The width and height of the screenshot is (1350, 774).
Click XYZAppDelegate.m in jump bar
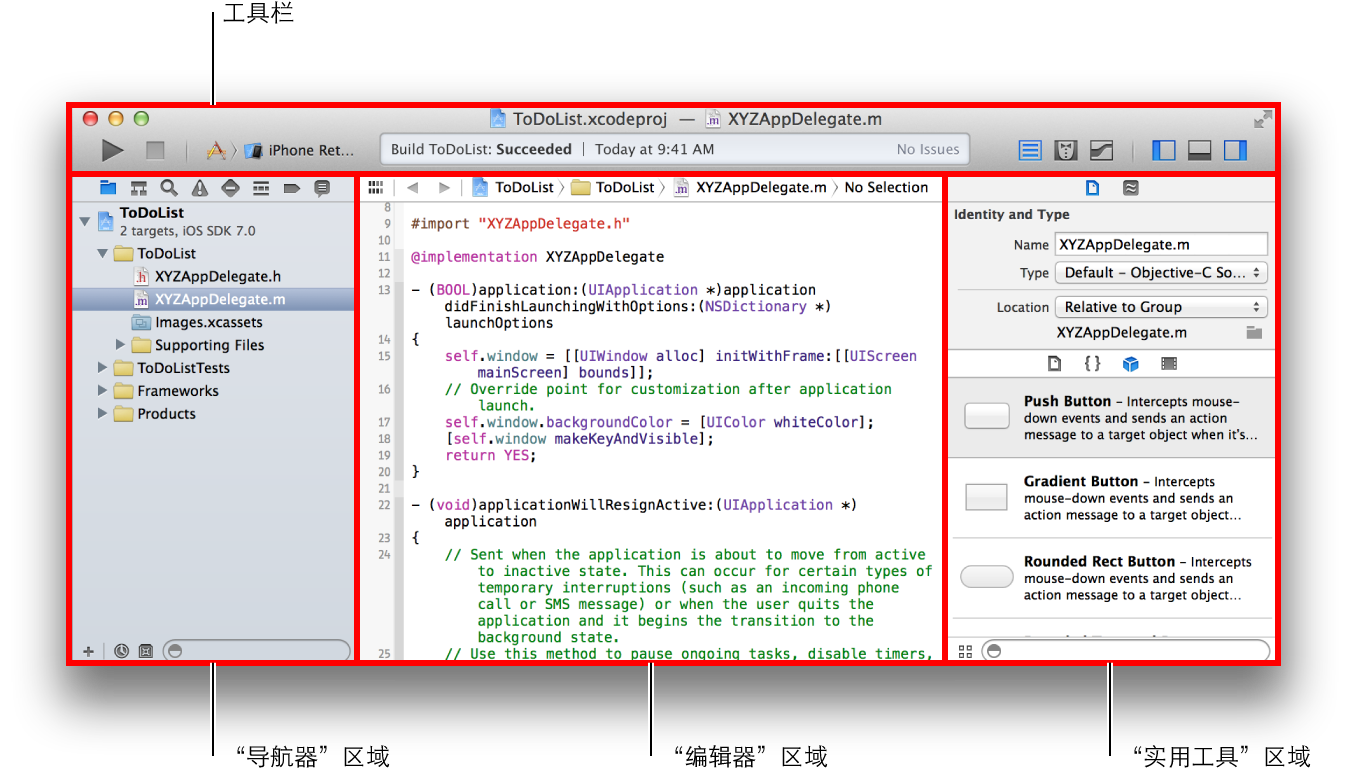click(751, 187)
